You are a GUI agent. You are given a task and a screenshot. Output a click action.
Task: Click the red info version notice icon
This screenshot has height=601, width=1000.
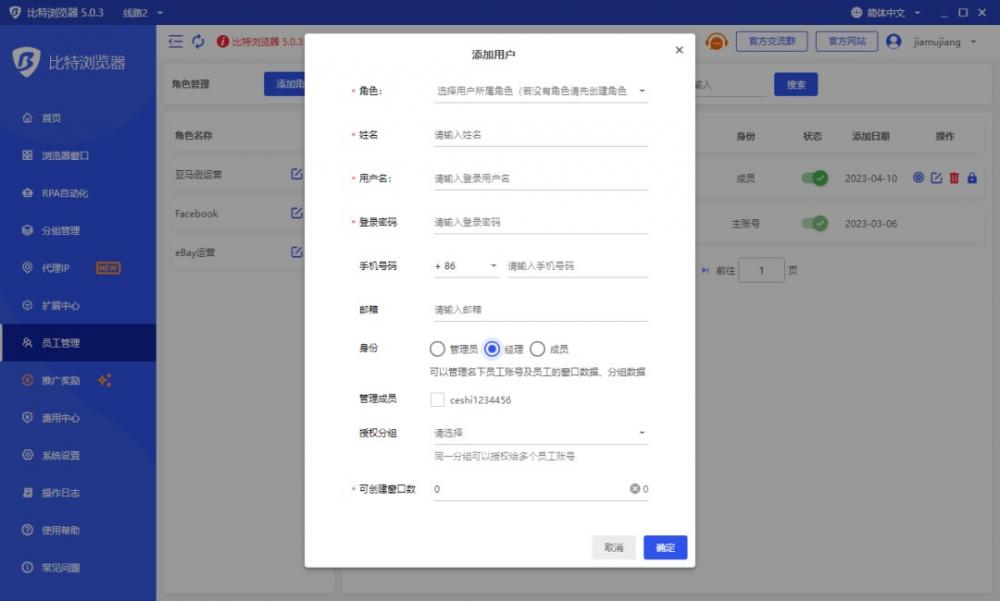point(223,41)
